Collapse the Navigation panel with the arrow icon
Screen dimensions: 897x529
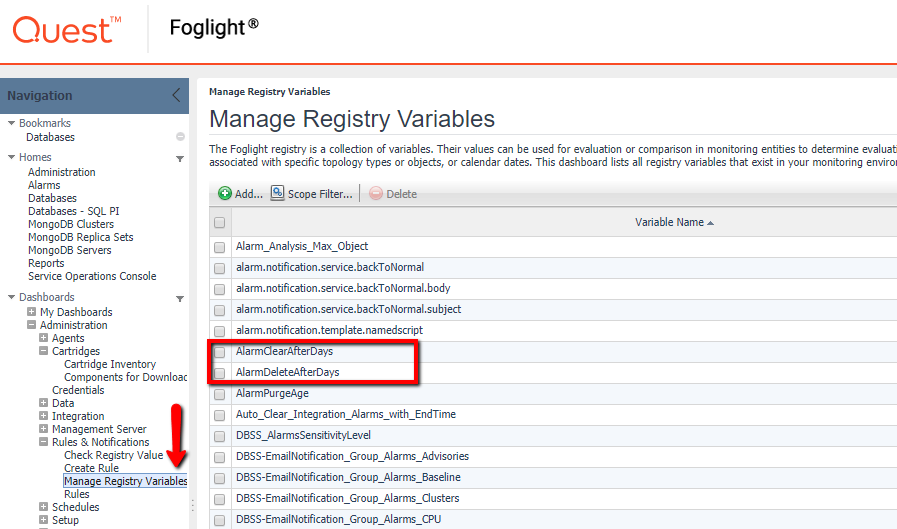pyautogui.click(x=176, y=95)
